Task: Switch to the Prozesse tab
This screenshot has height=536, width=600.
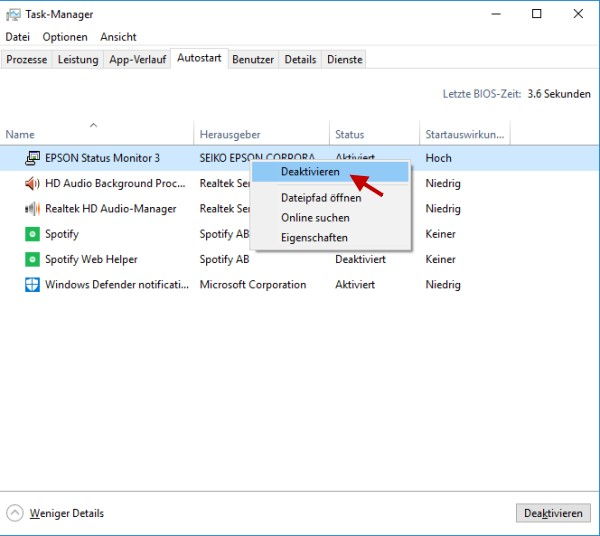Action: pyautogui.click(x=27, y=60)
